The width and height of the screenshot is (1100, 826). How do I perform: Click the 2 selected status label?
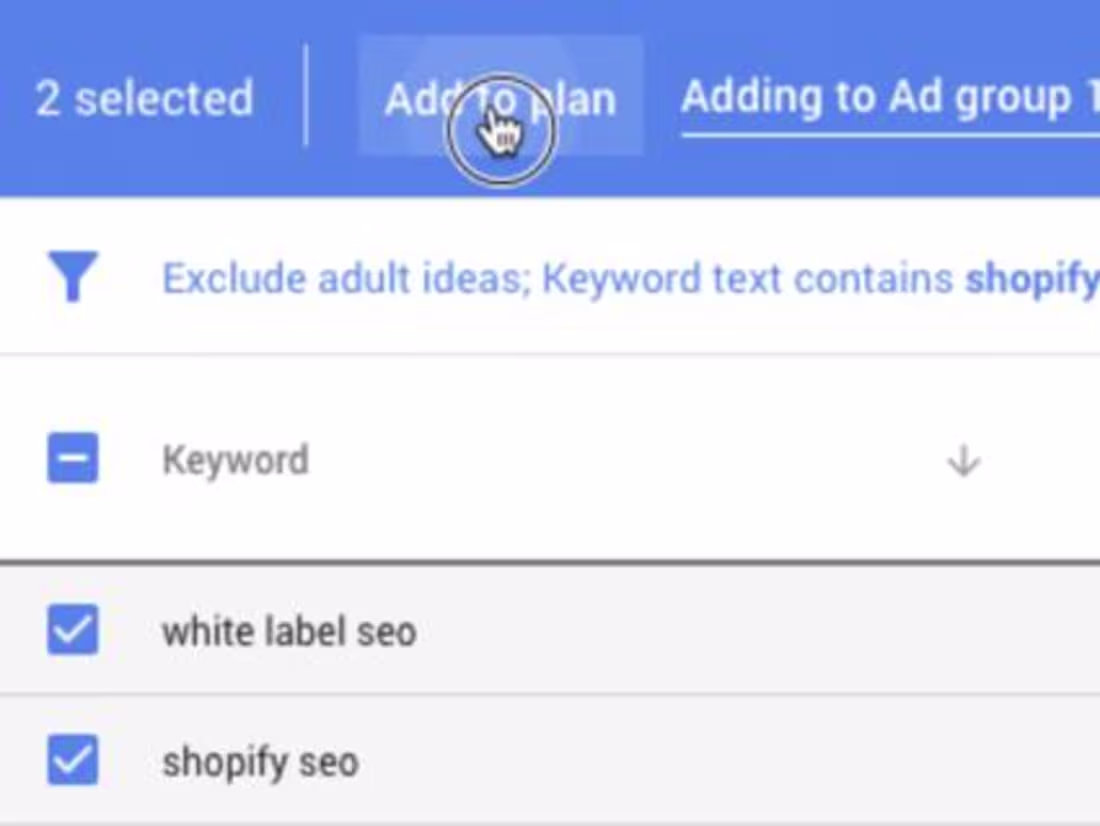144,97
